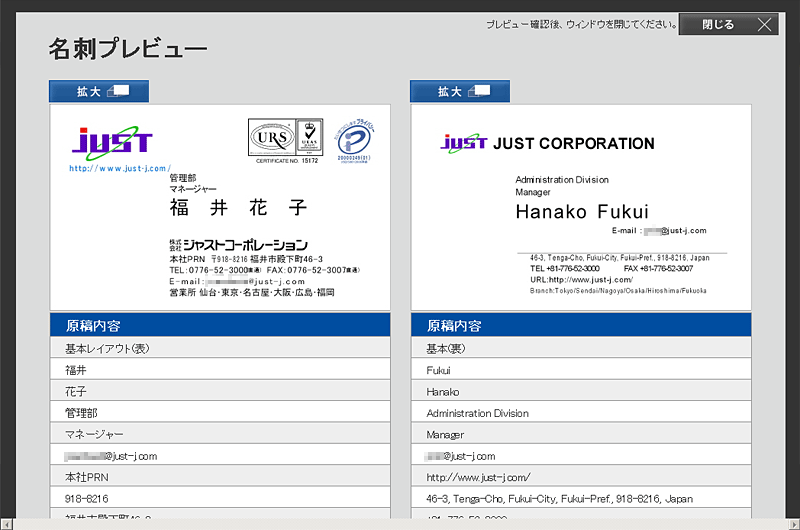Close the preview with 閉じる button

(x=728, y=24)
